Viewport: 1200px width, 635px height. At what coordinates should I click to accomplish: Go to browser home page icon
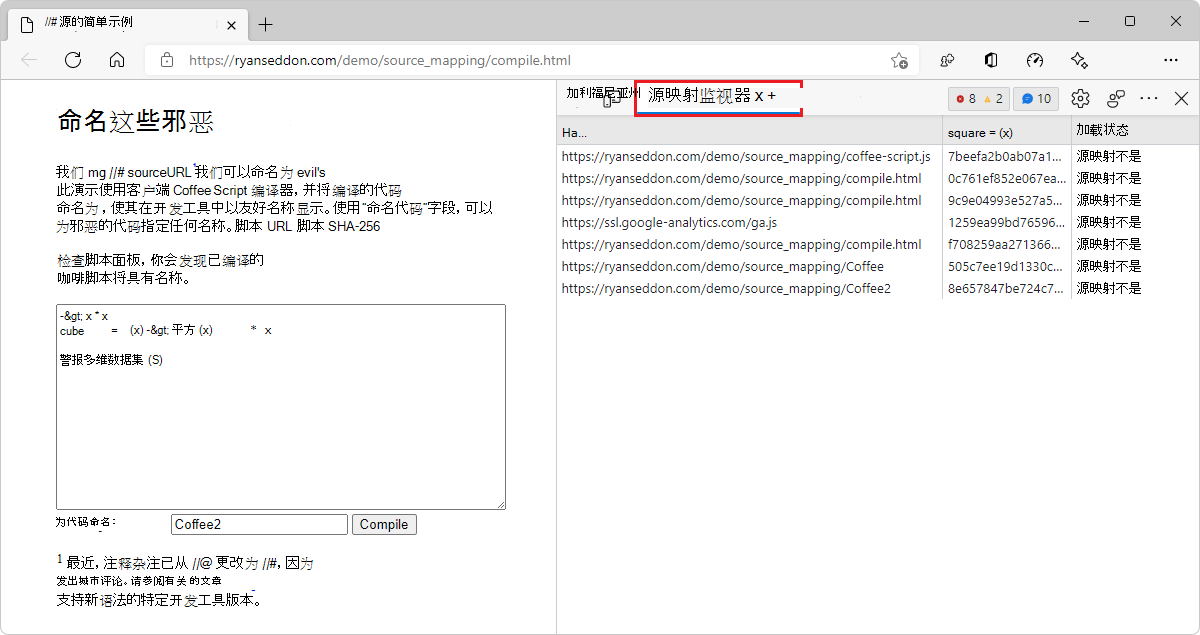coord(117,60)
